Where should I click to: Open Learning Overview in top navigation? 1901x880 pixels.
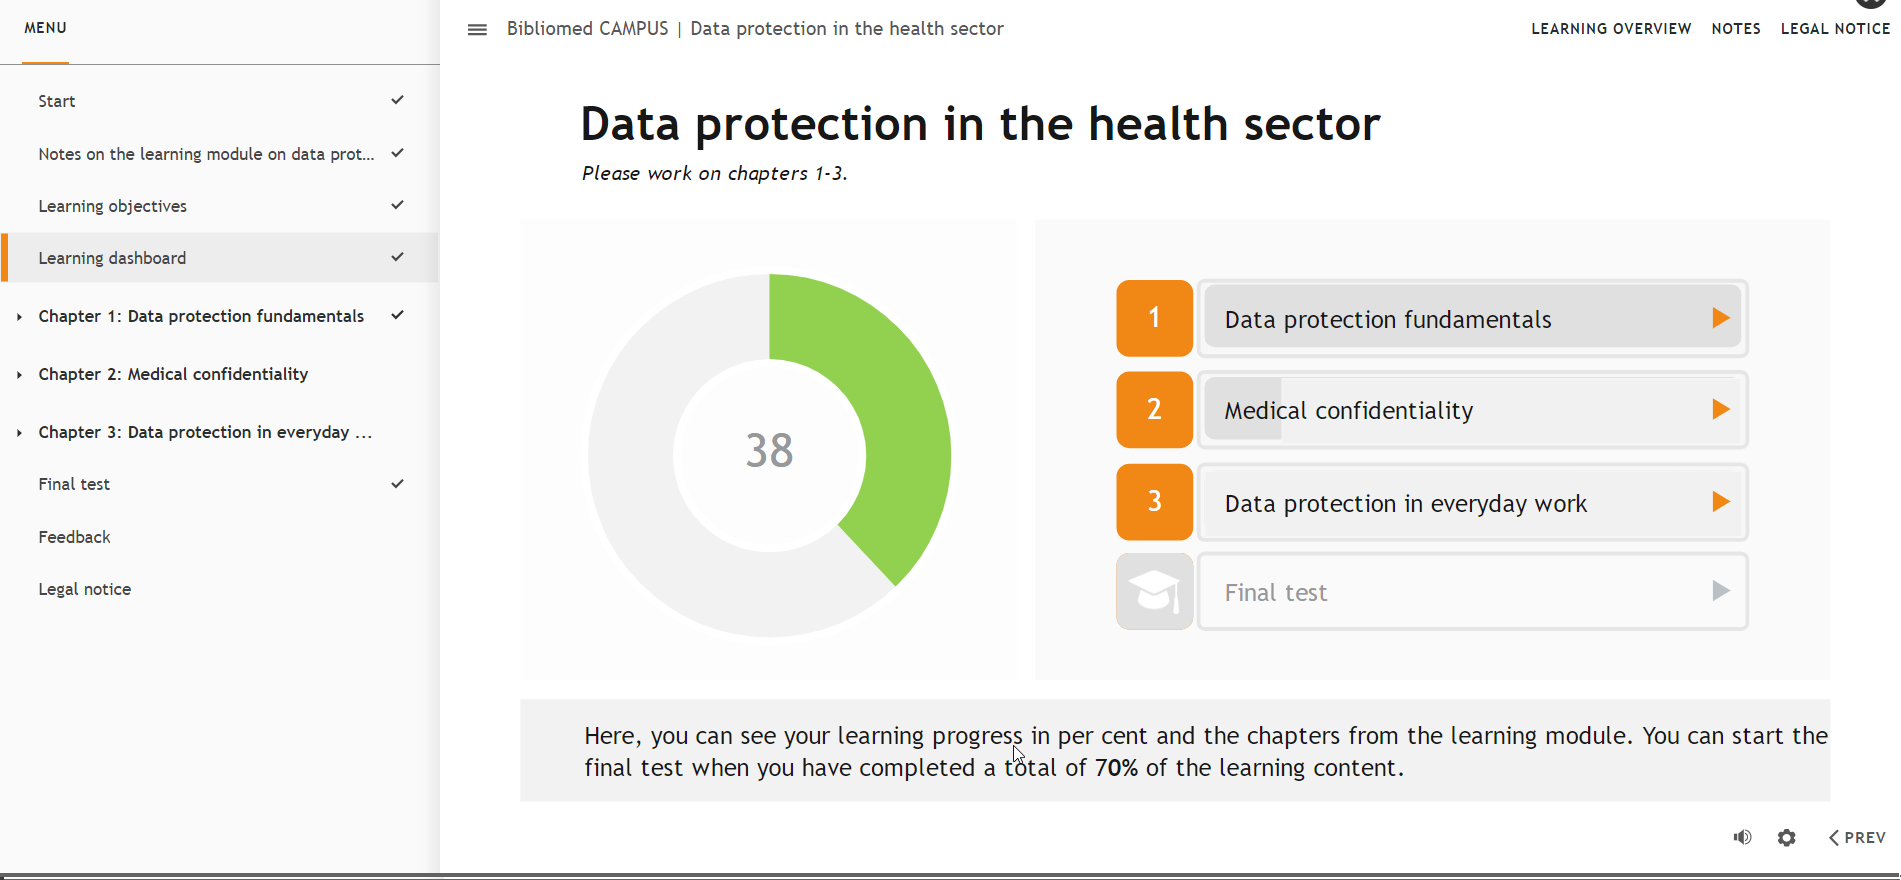point(1611,29)
